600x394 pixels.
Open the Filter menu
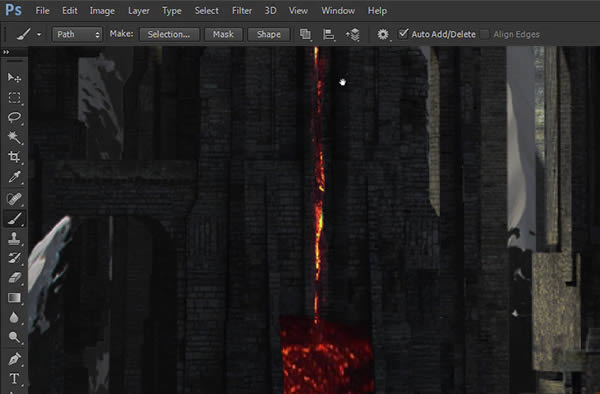(x=242, y=11)
